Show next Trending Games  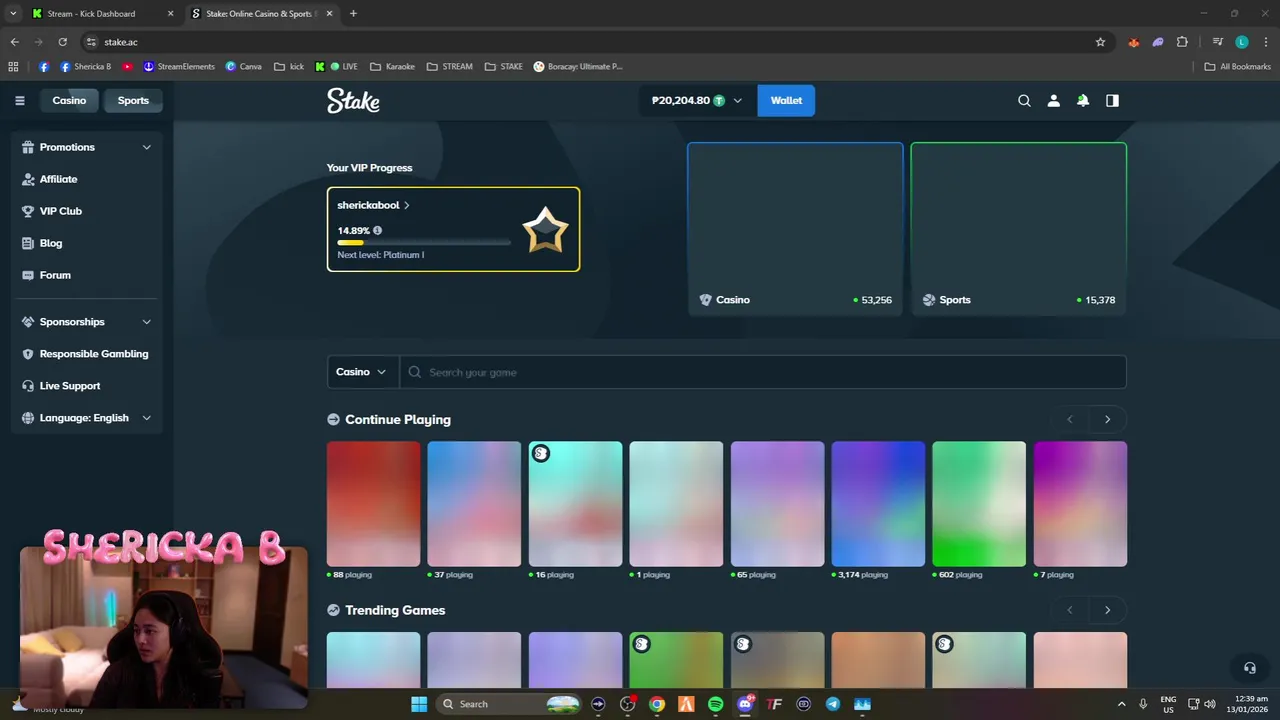(1107, 610)
